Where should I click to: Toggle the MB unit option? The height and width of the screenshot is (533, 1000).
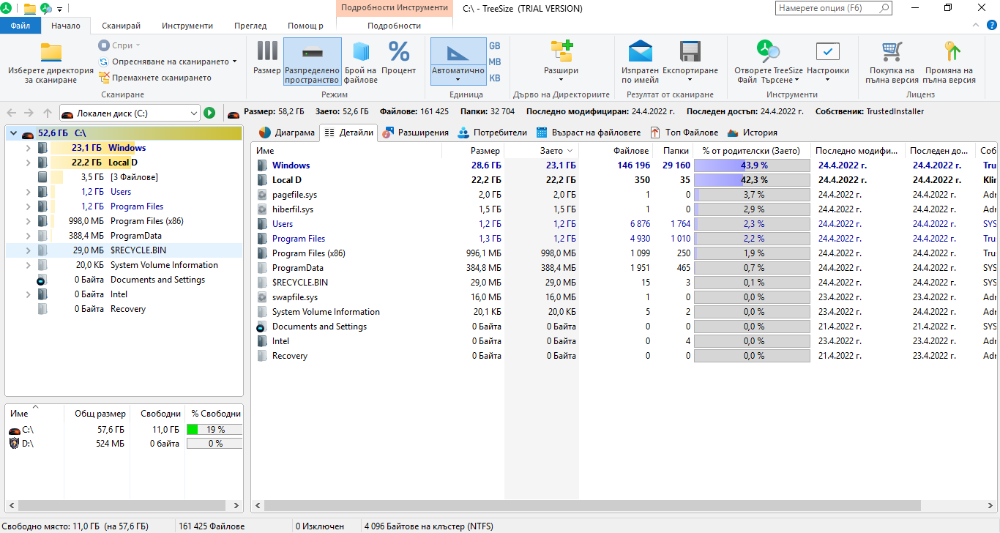coord(495,62)
